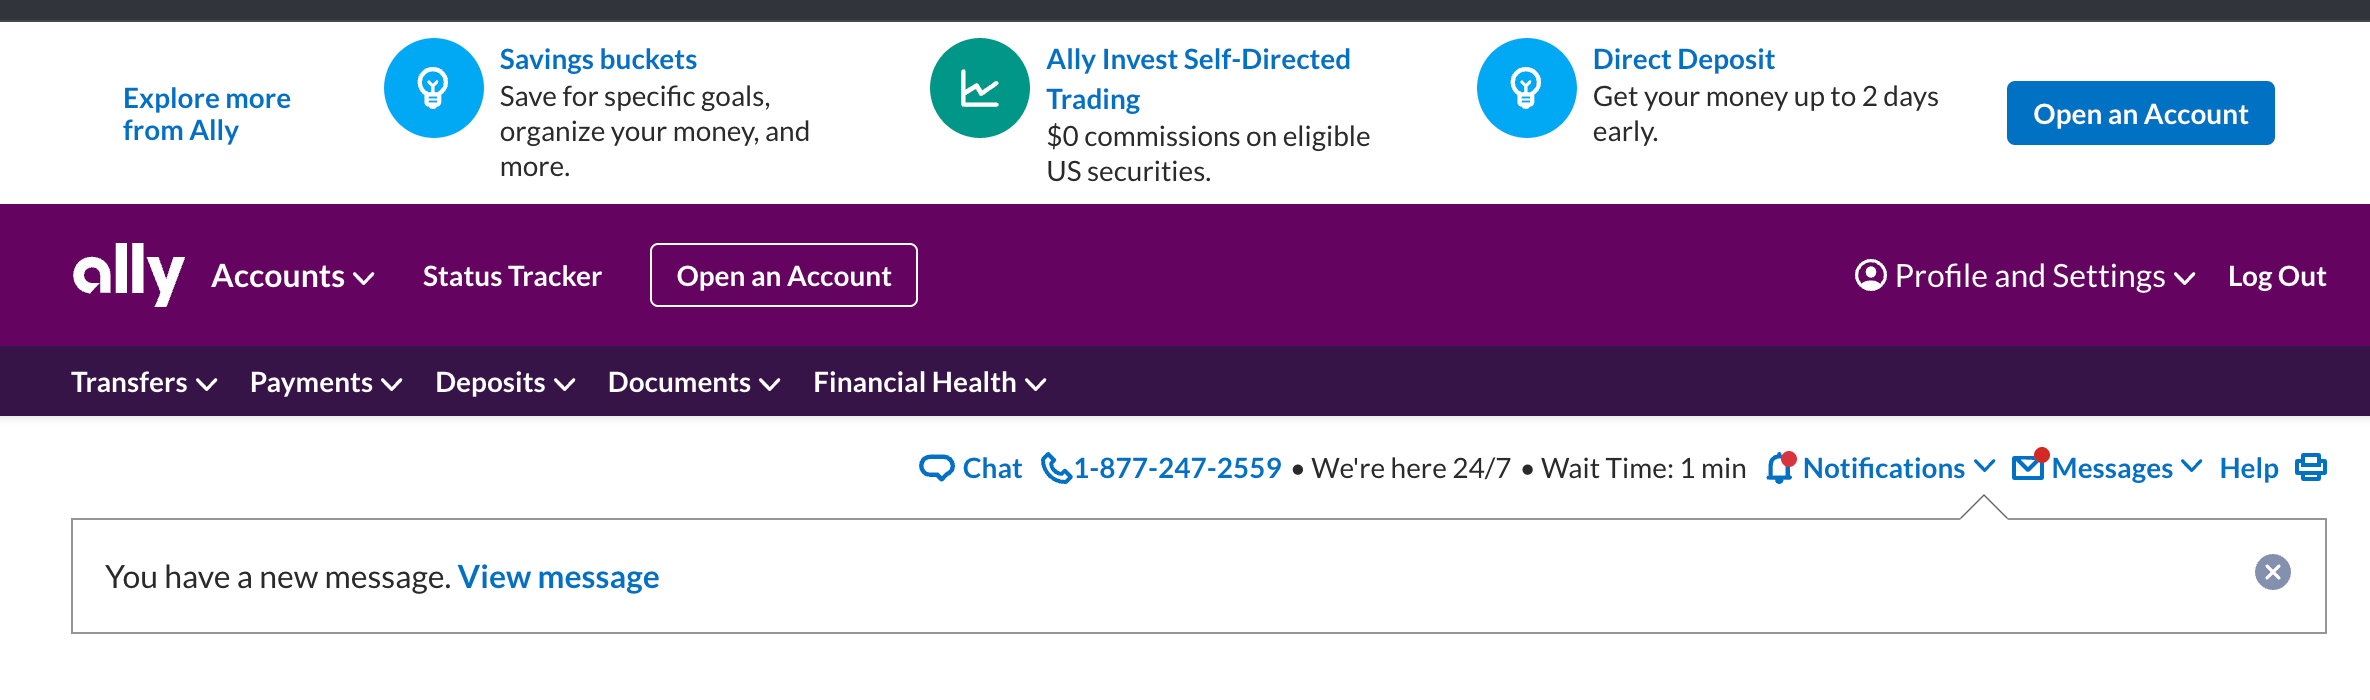Go to home via Ally logo
2370x700 pixels.
tap(128, 274)
